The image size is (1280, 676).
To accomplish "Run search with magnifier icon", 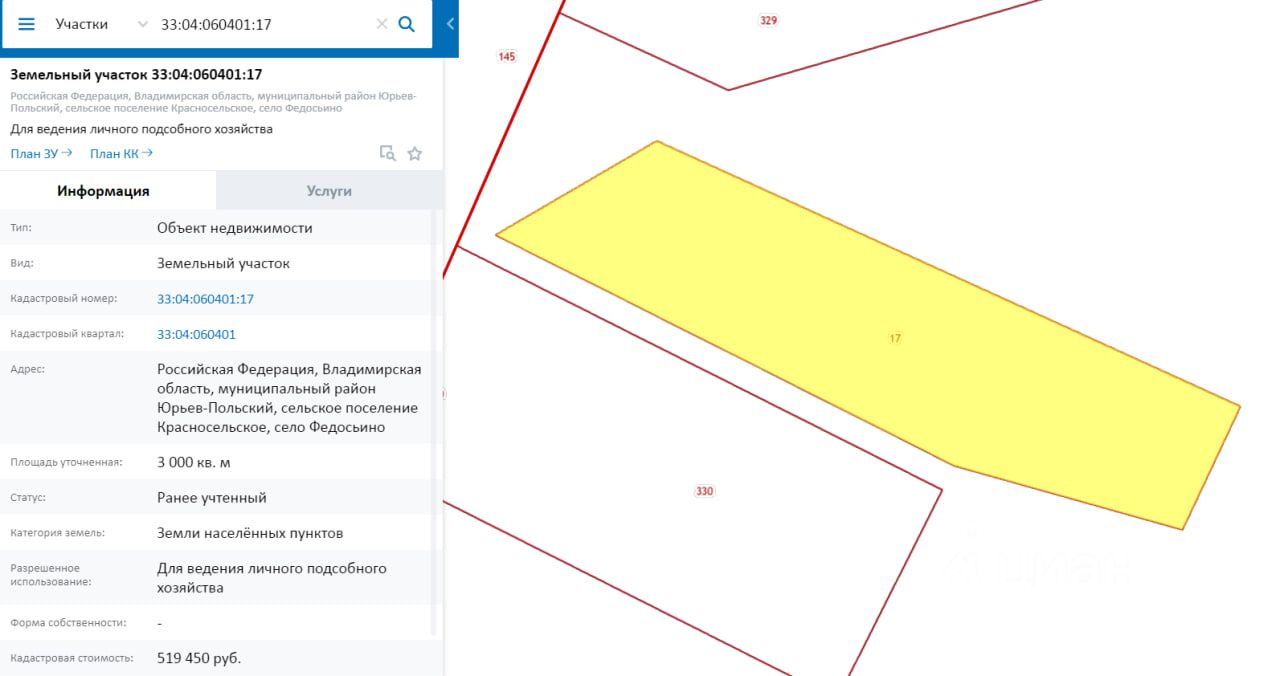I will coord(407,24).
